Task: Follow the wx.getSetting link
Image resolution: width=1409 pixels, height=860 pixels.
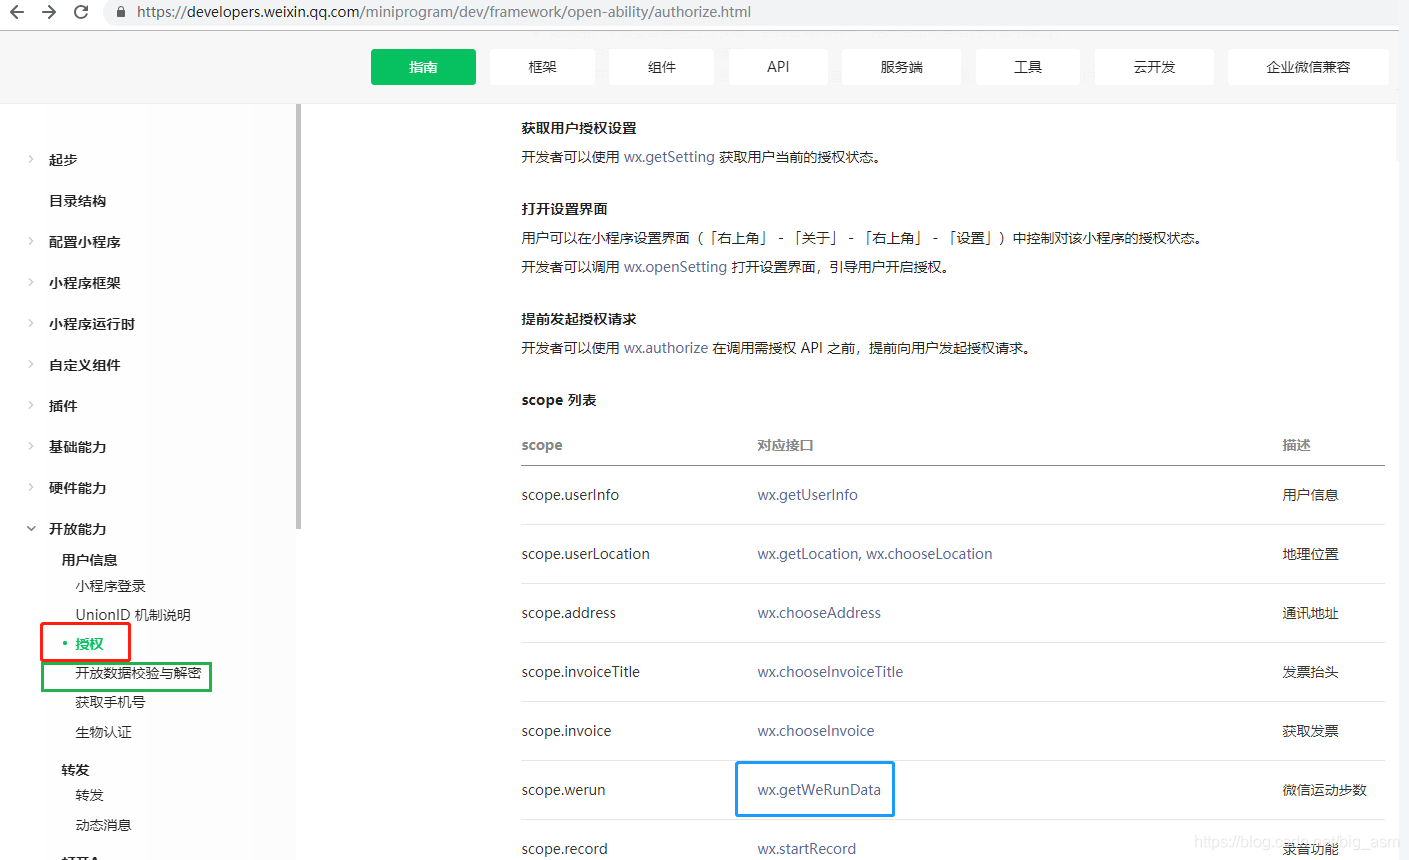Action: (669, 157)
